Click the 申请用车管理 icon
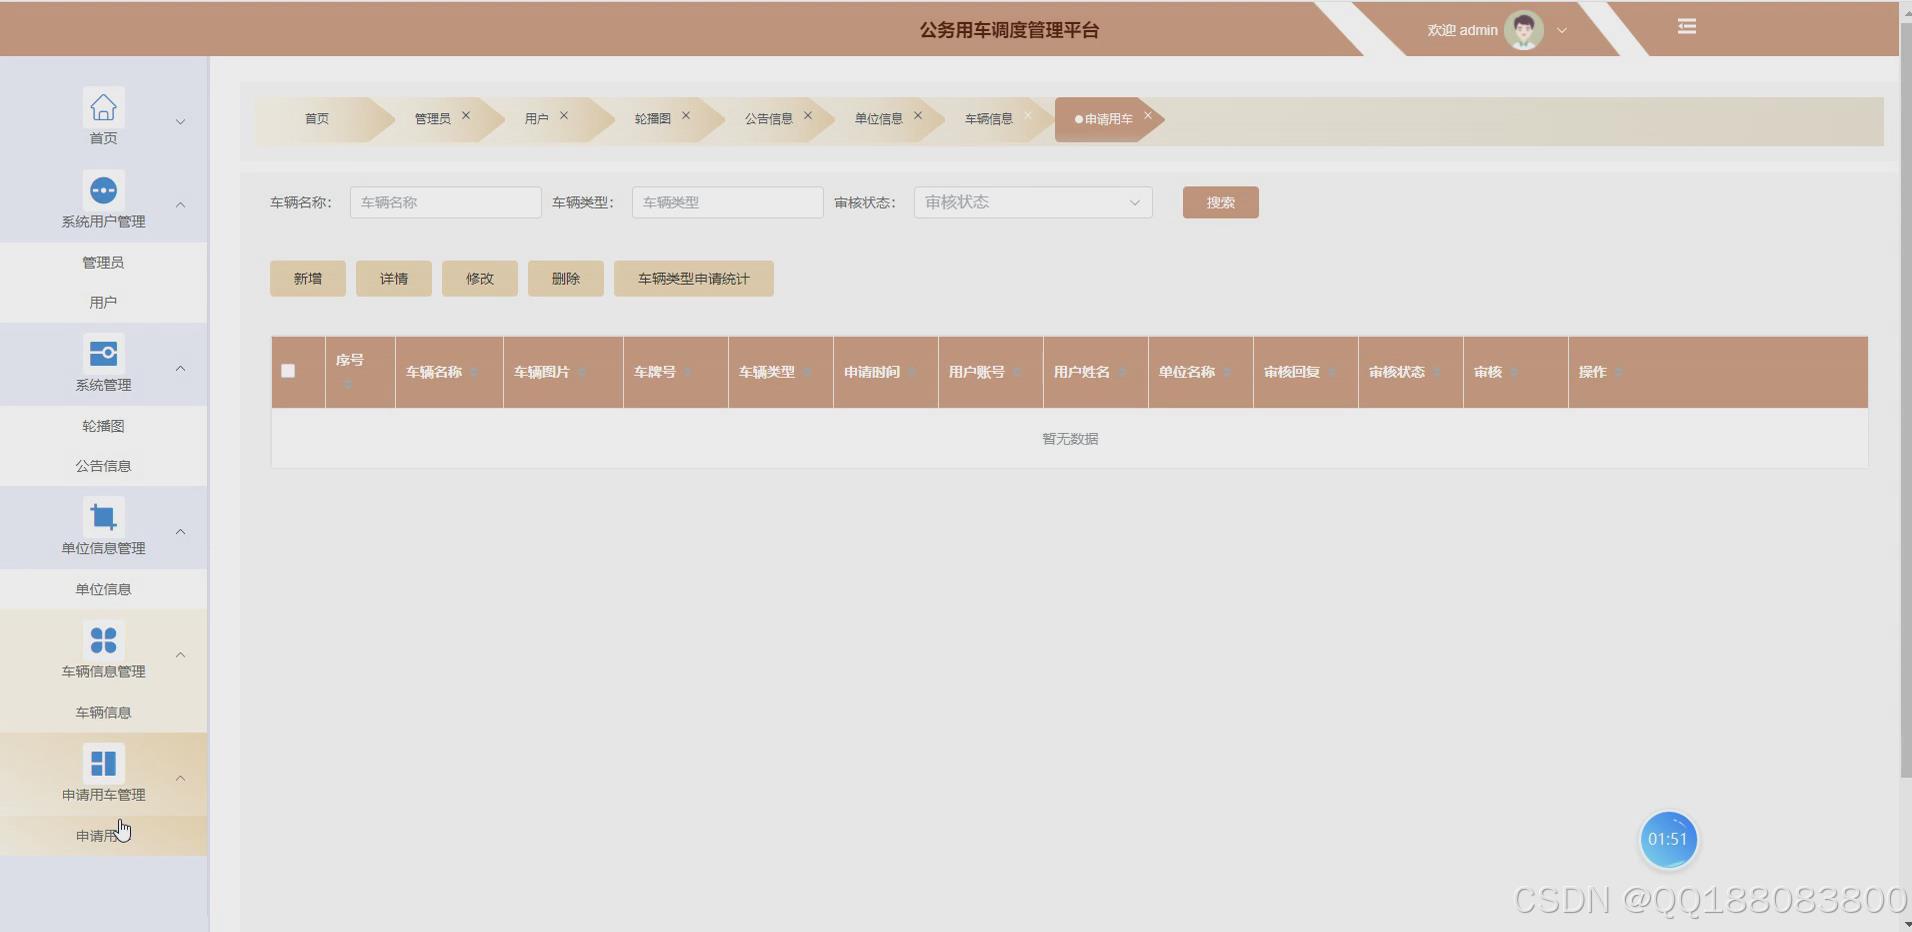This screenshot has height=932, width=1912. (103, 762)
